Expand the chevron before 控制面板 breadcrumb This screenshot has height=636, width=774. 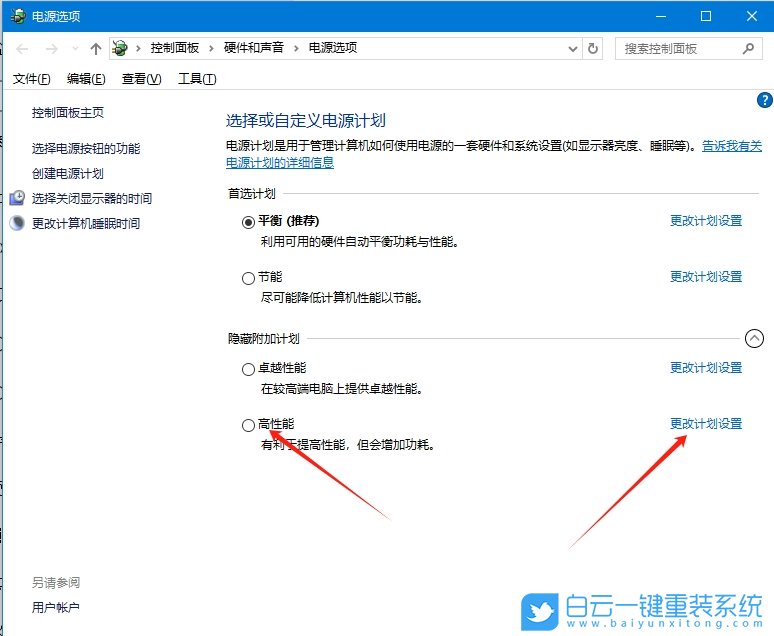[138, 48]
